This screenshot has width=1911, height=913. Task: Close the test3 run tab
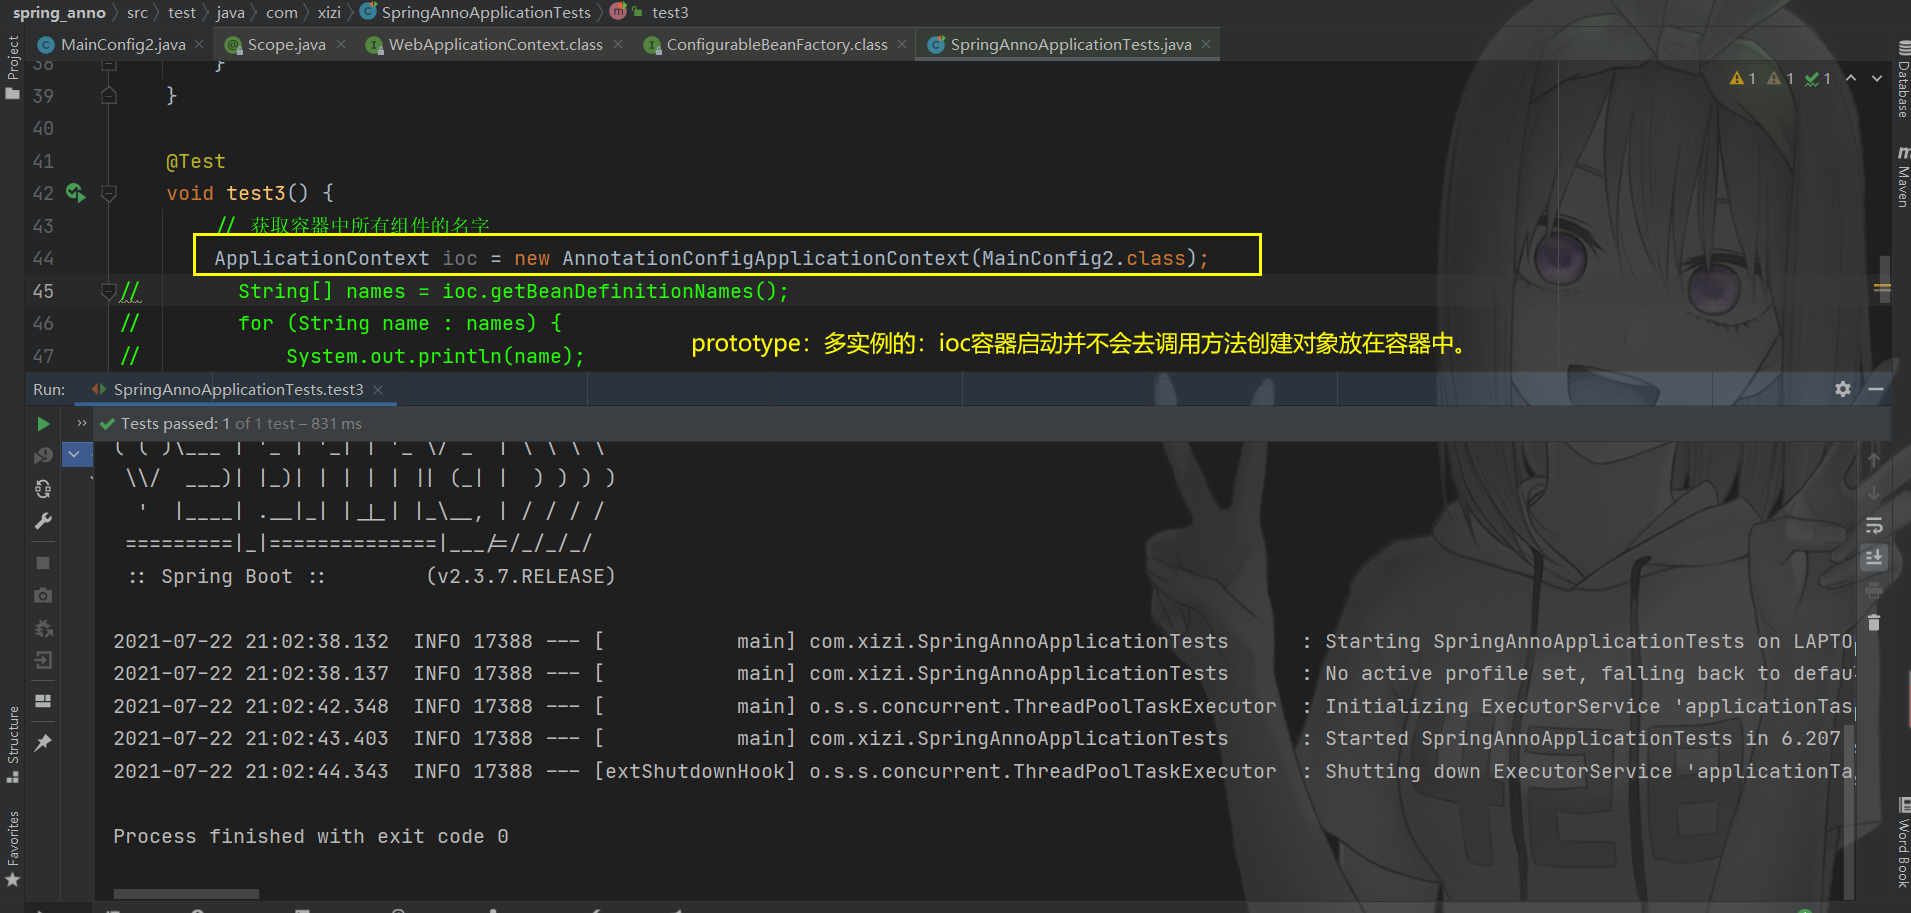click(x=378, y=389)
